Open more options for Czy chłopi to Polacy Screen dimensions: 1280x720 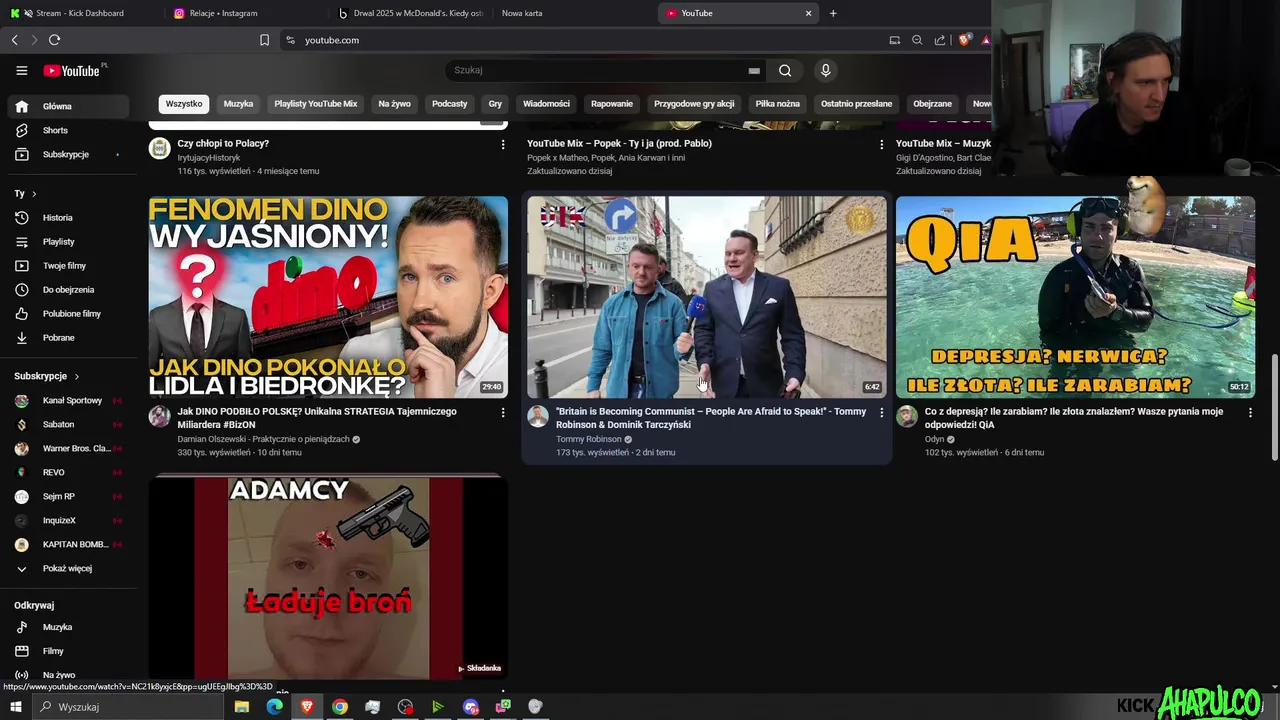503,144
